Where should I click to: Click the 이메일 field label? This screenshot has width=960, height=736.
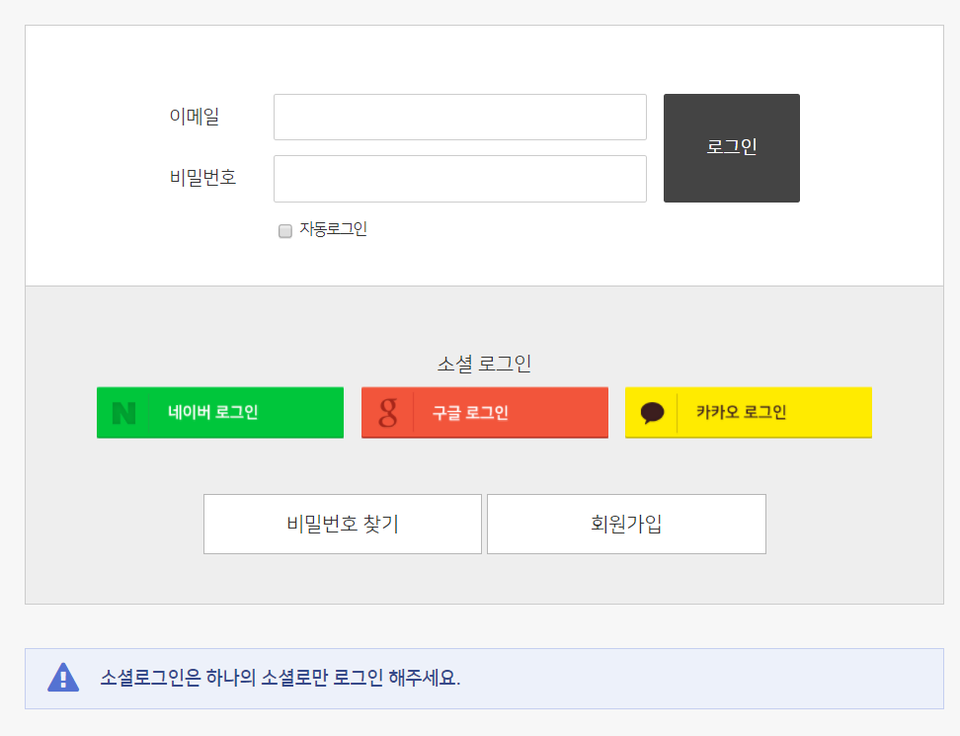click(194, 117)
